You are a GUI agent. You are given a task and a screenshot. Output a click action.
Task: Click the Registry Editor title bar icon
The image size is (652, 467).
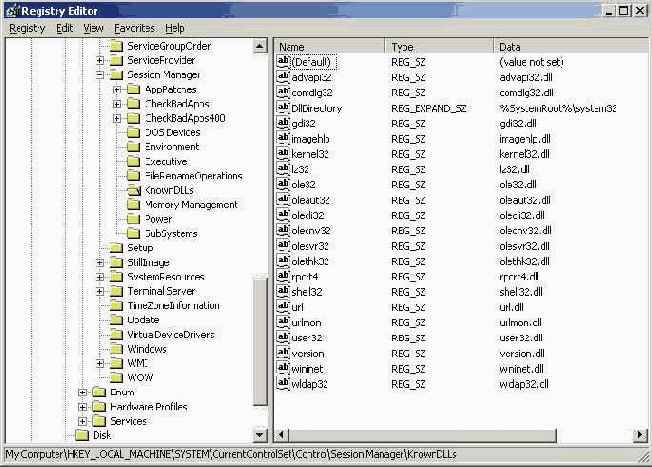click(x=13, y=11)
